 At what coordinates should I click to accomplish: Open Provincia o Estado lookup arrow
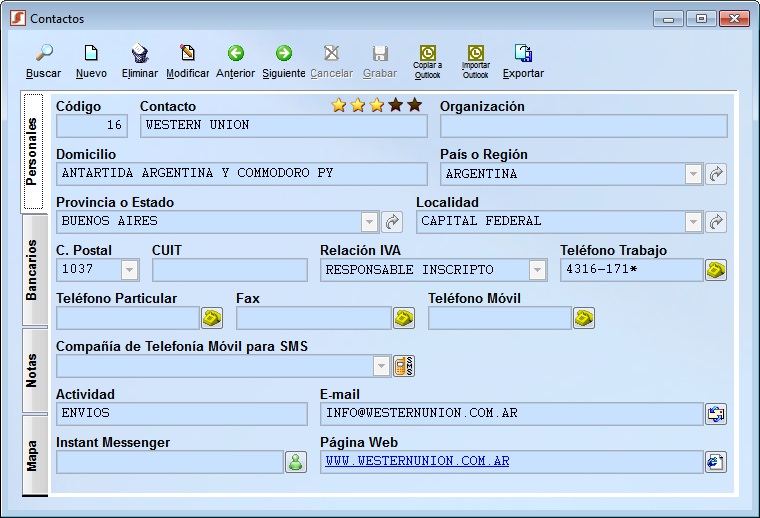pos(392,222)
